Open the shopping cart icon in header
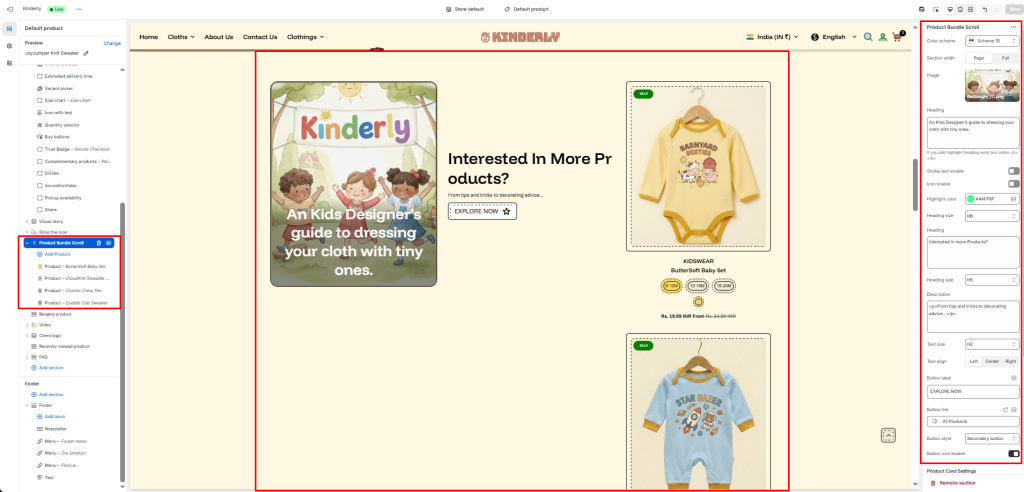 click(x=897, y=37)
